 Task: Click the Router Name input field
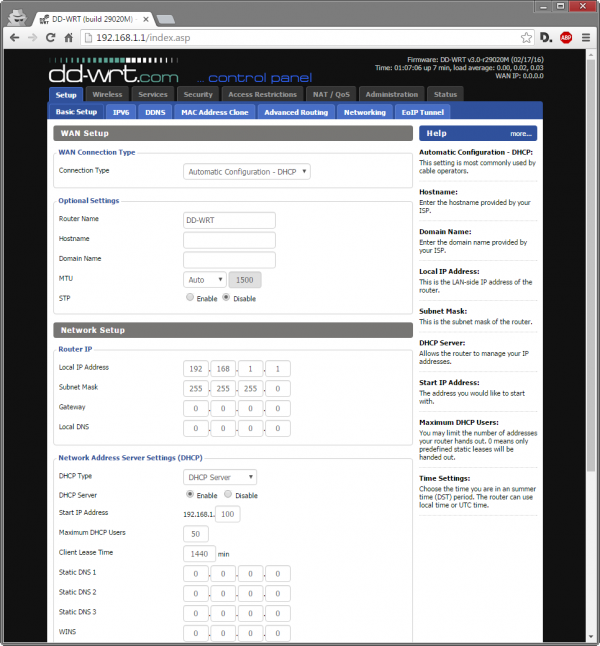click(229, 220)
